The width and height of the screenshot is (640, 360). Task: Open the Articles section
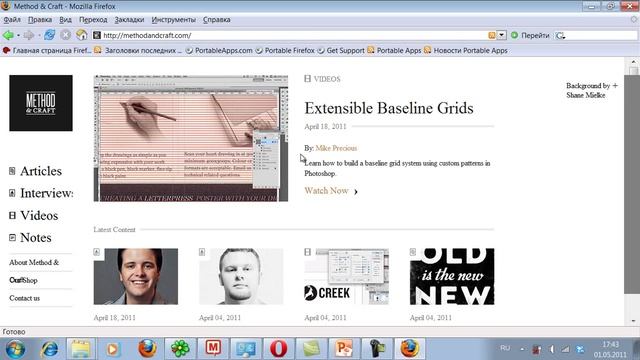click(36, 171)
